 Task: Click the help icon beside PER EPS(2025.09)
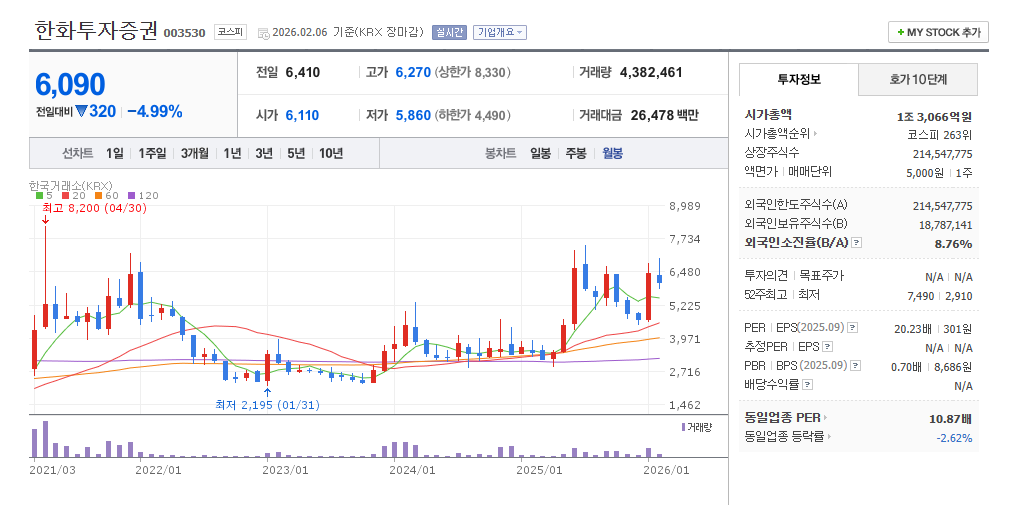(x=852, y=327)
